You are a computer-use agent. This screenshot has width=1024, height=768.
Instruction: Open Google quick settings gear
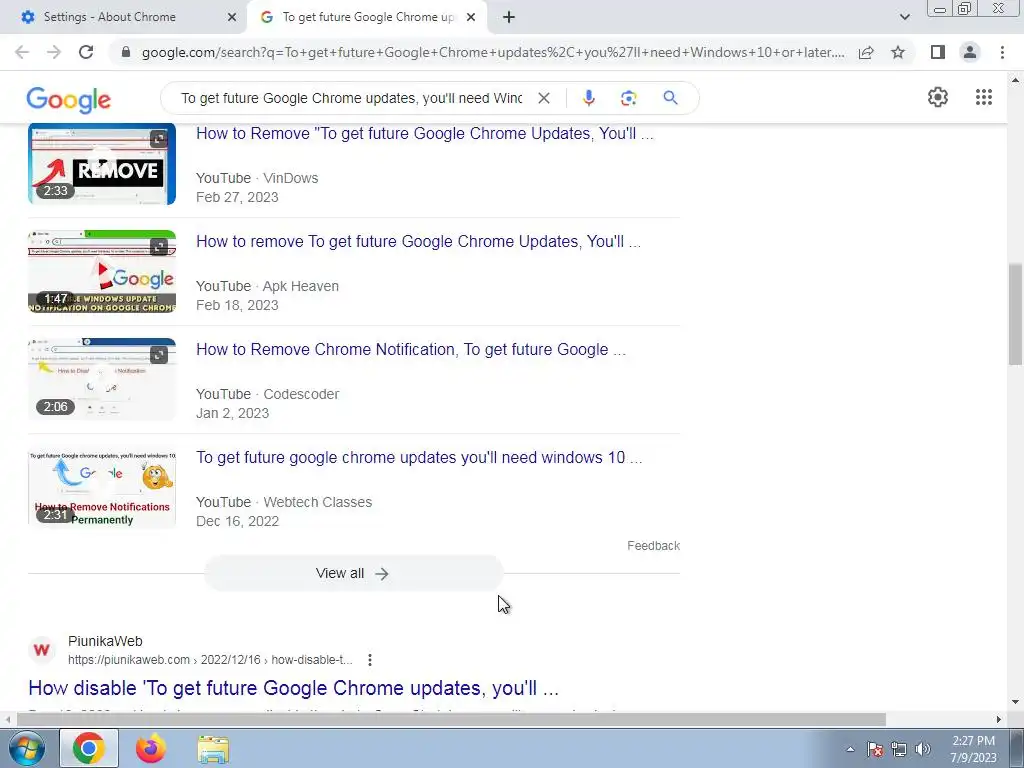938,97
